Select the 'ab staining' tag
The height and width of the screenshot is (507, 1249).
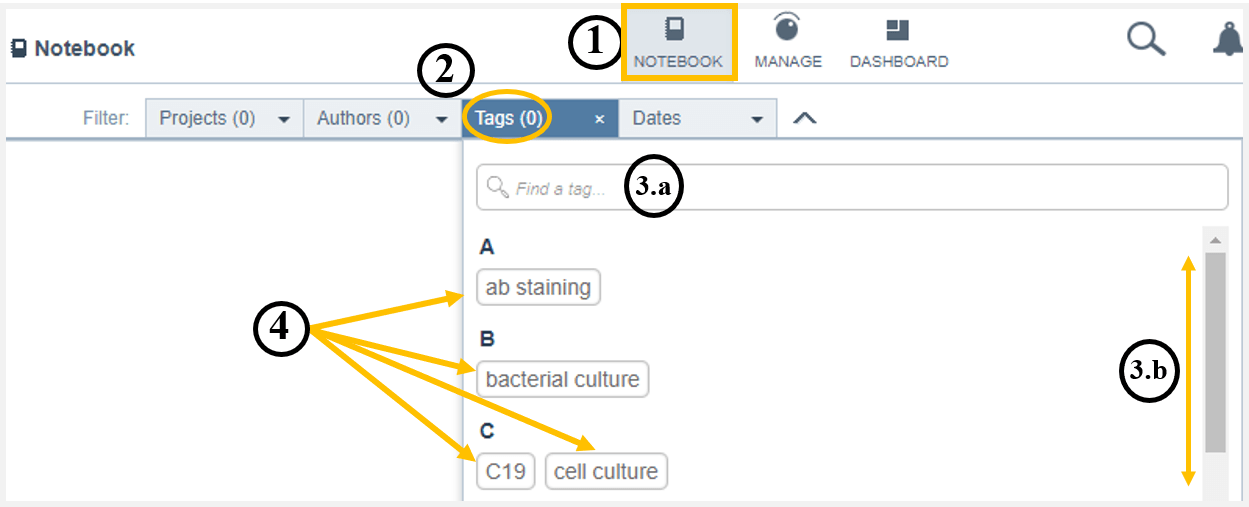[539, 287]
